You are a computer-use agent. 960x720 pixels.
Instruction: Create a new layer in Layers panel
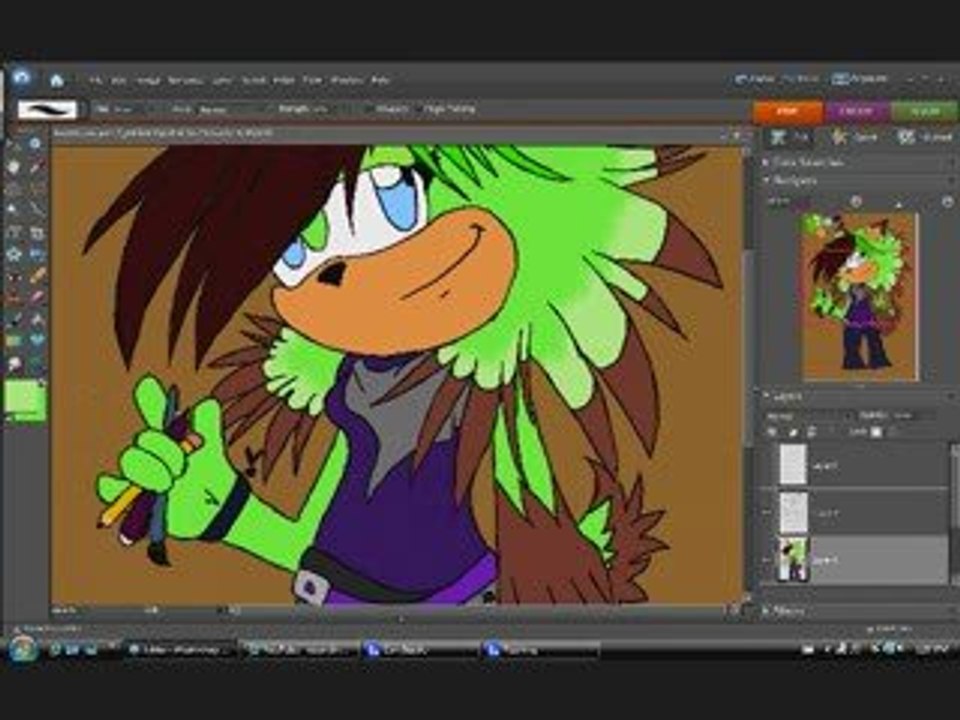tap(772, 432)
